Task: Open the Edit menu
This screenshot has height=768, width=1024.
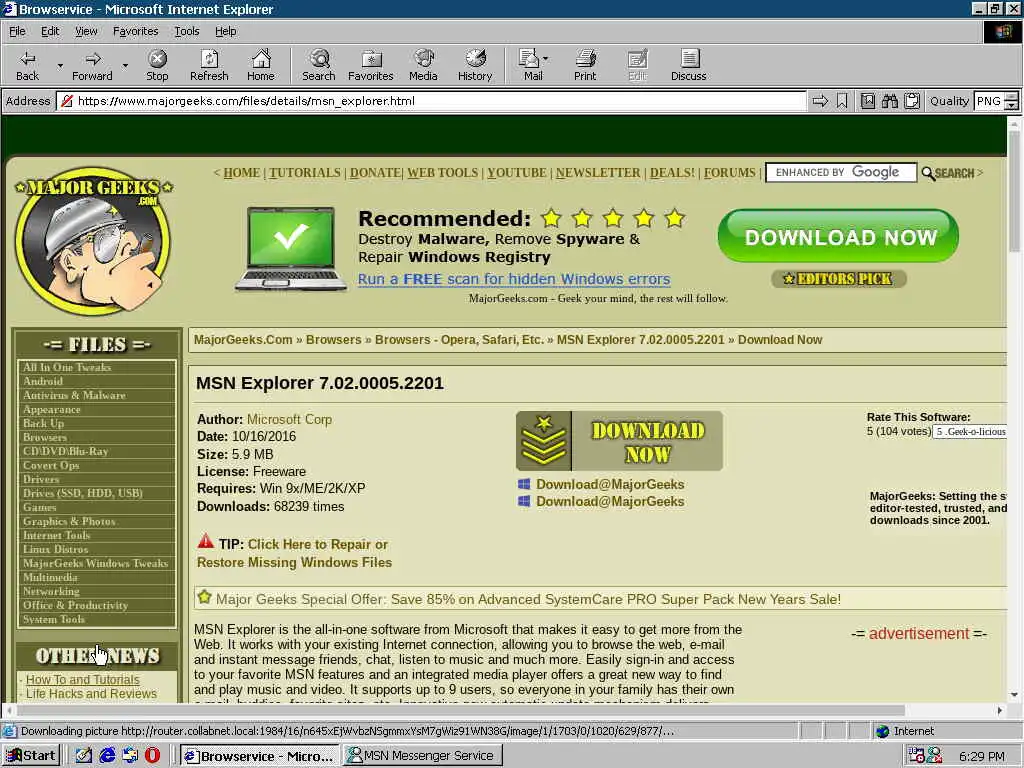Action: point(50,31)
